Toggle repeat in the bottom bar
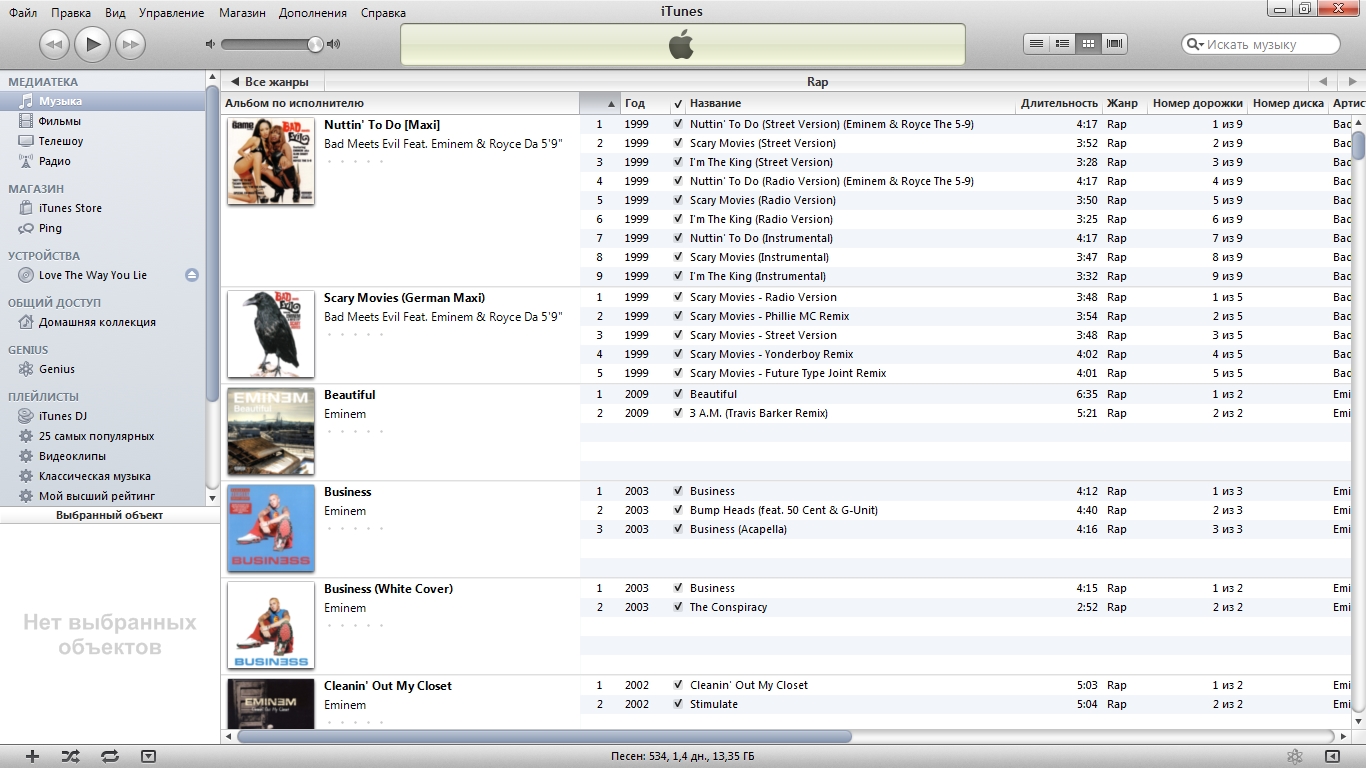This screenshot has height=768, width=1366. coord(110,756)
